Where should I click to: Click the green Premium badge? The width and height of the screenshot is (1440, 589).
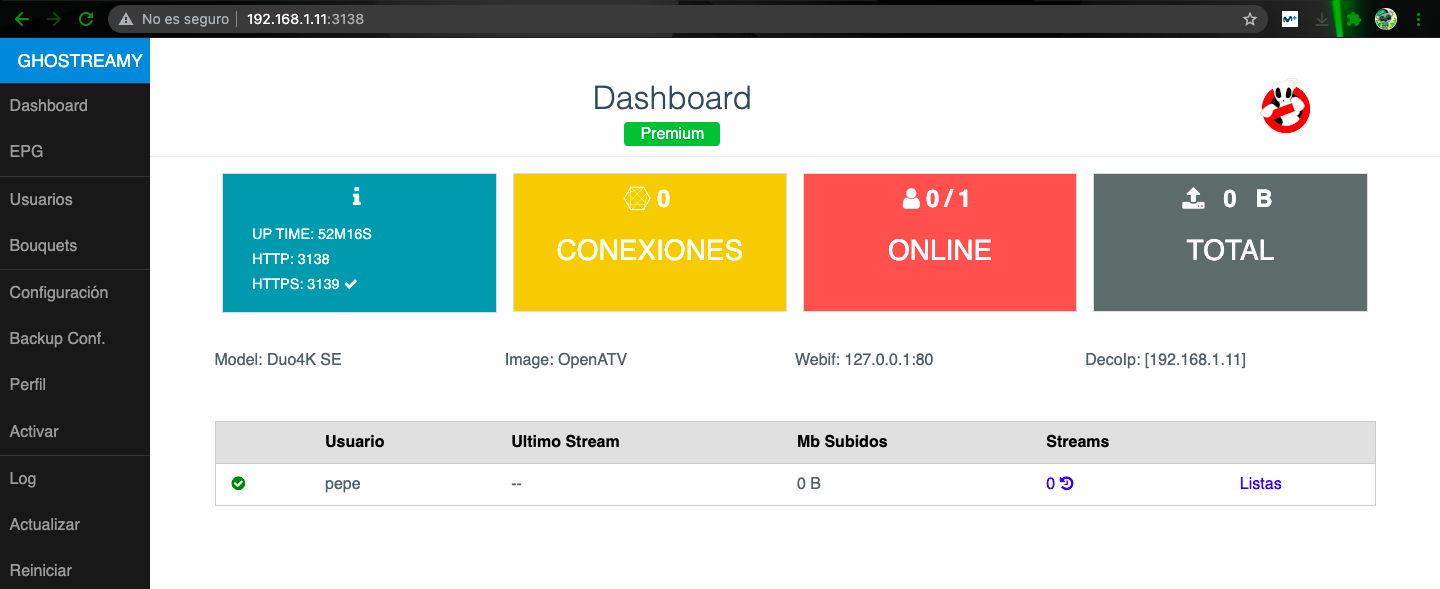pos(671,134)
